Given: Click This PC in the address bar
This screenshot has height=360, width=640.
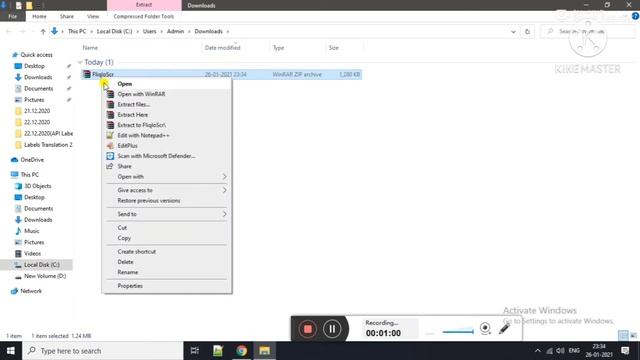Looking at the screenshot, I should pyautogui.click(x=77, y=31).
